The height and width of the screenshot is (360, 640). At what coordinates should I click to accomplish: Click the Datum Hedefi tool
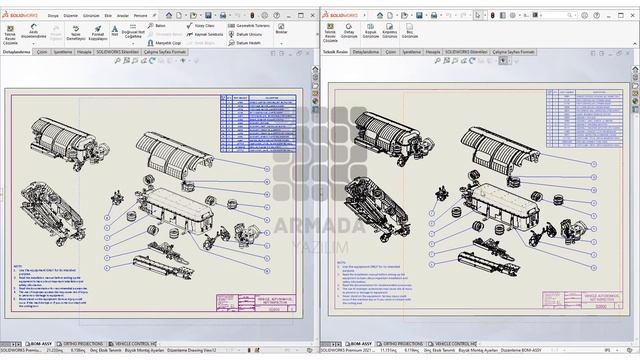[244, 43]
